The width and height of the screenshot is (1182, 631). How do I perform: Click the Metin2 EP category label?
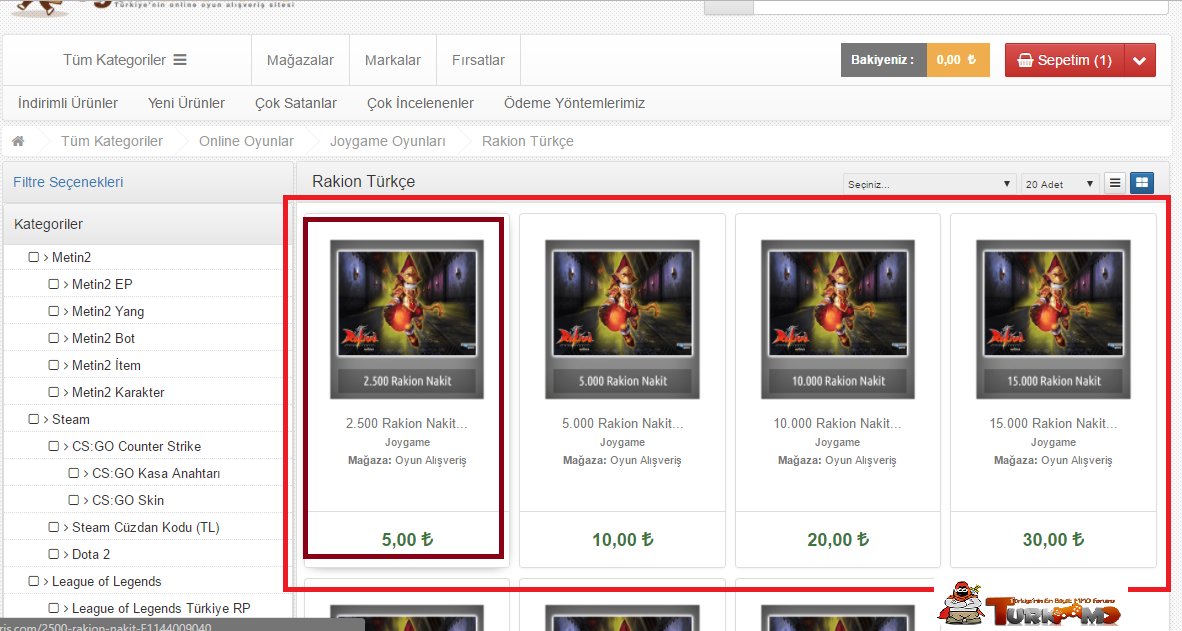click(103, 284)
